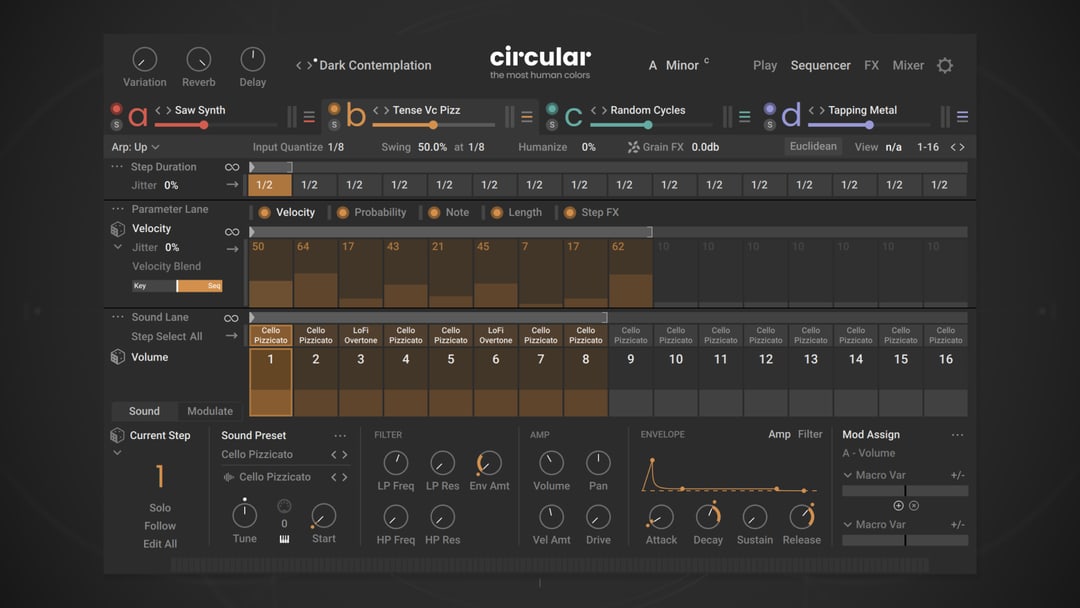The width and height of the screenshot is (1080, 608).
Task: Toggle layer c power button
Action: pyautogui.click(x=552, y=109)
